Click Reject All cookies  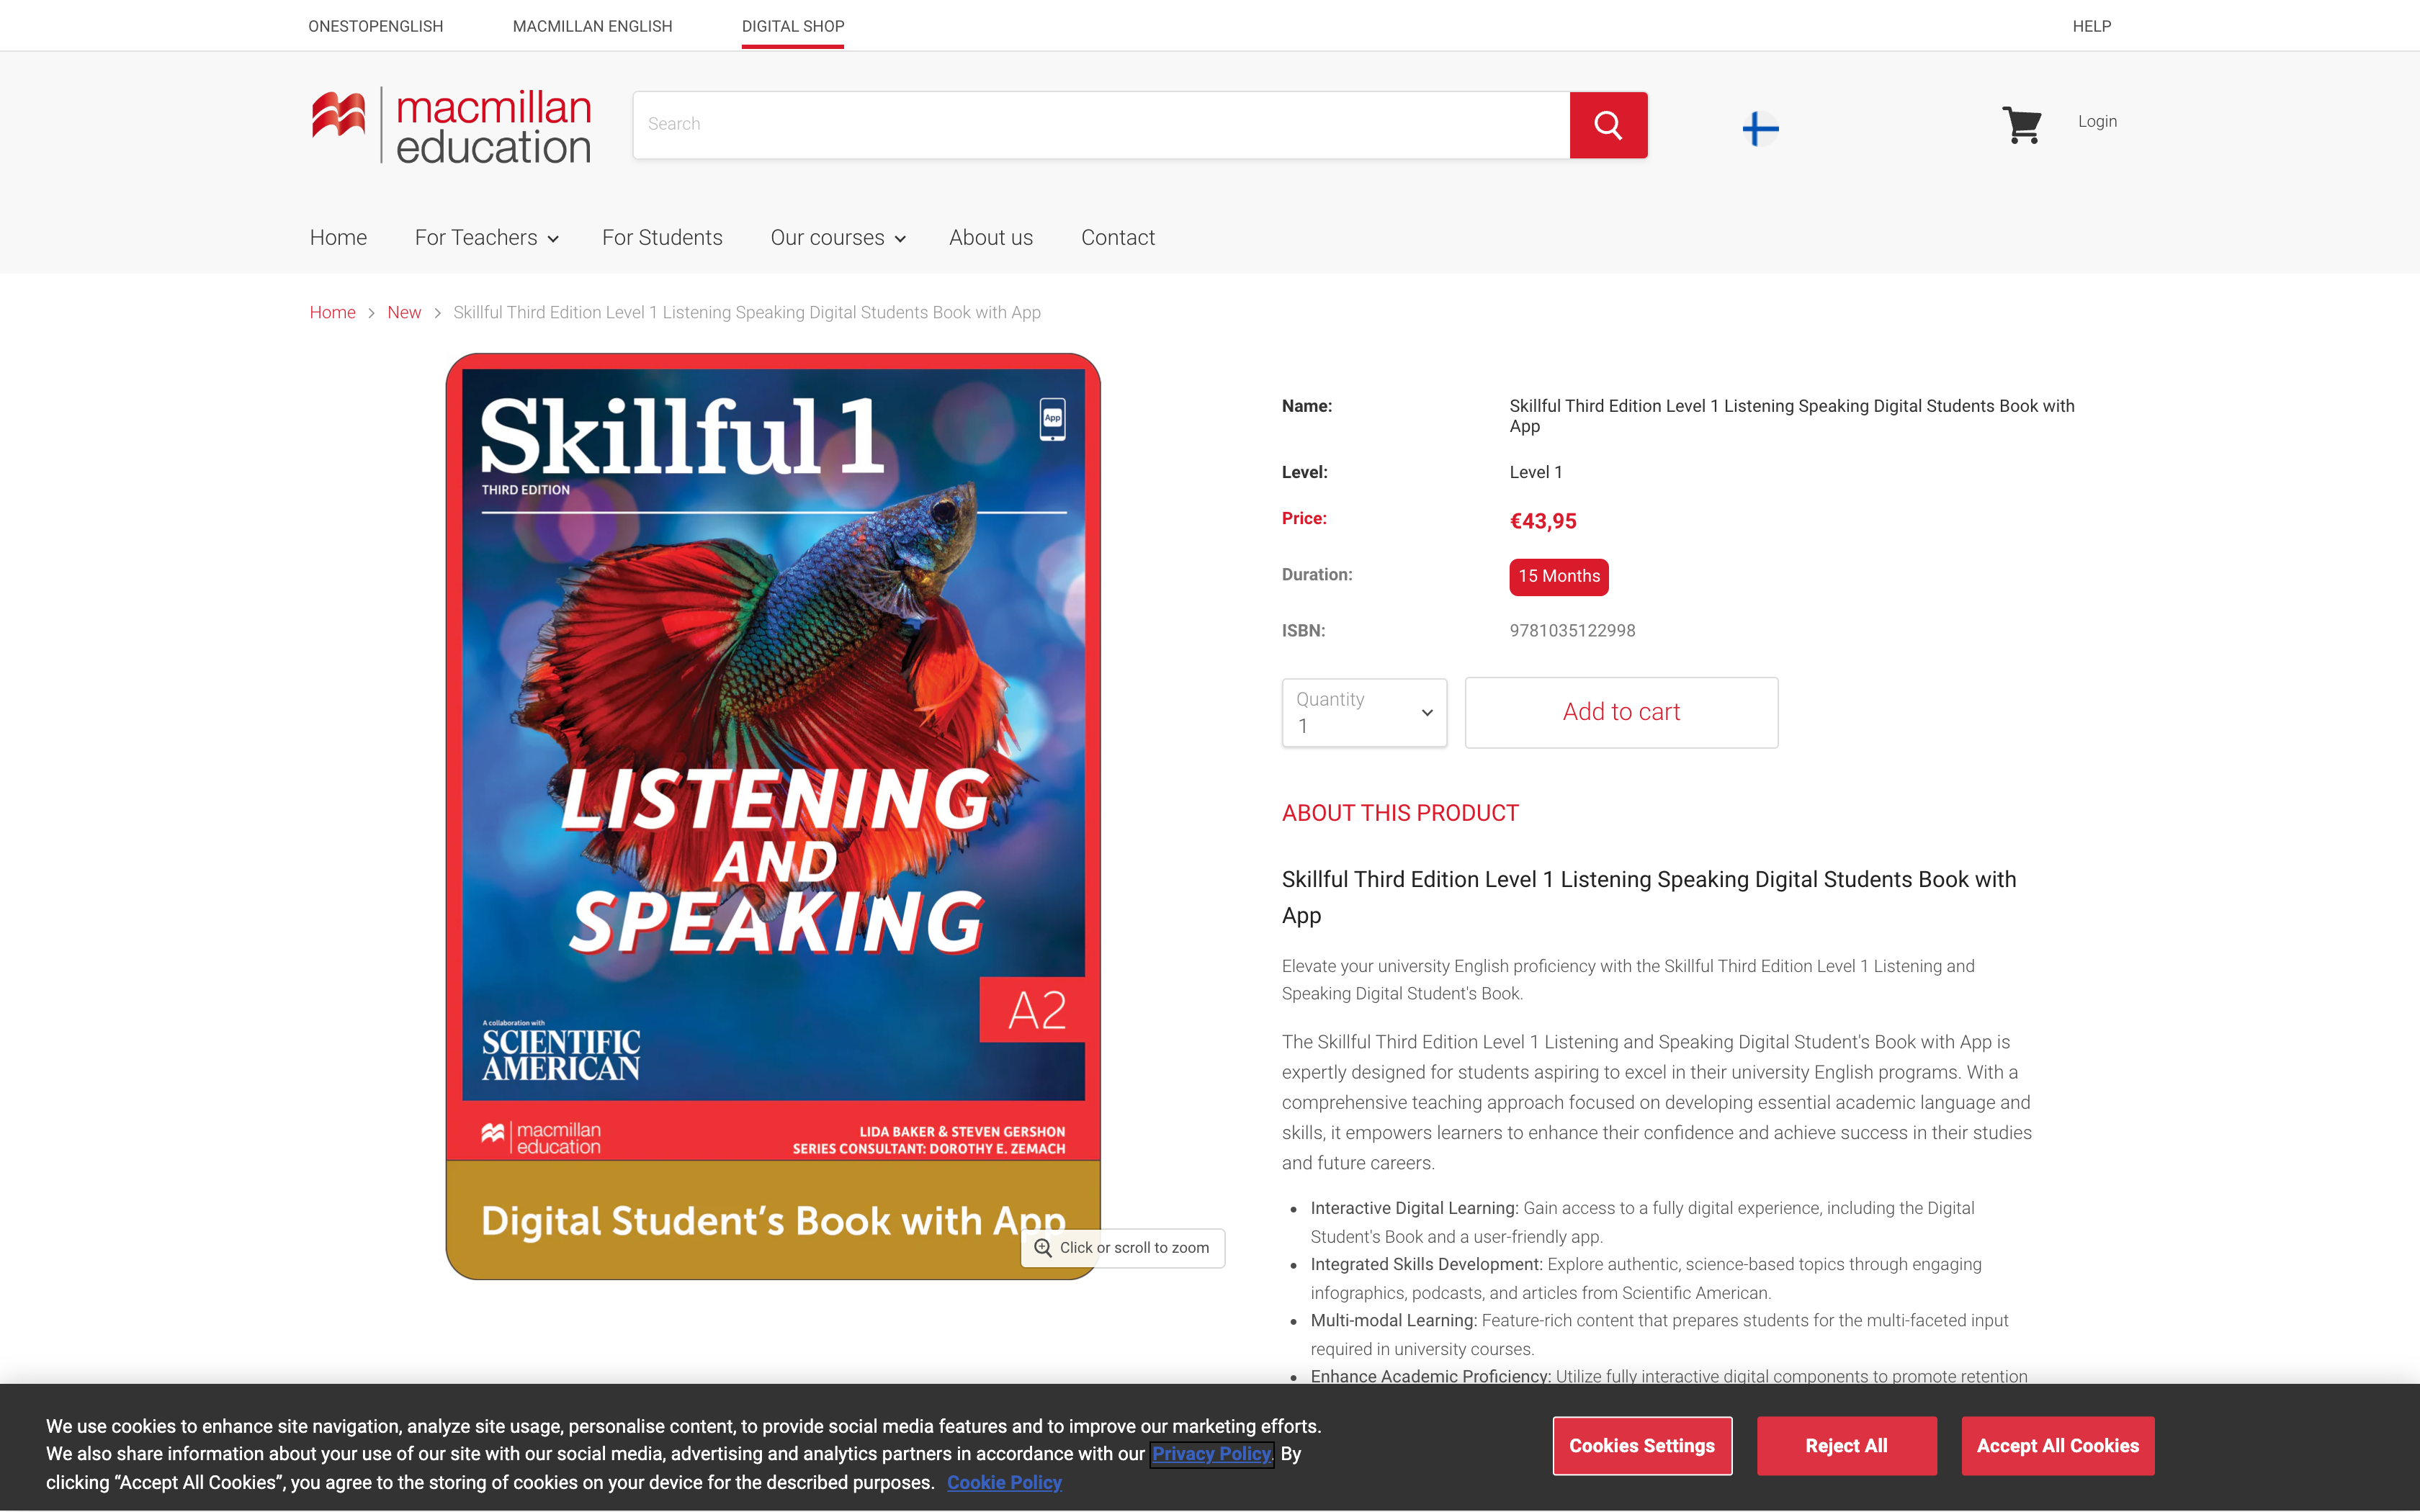click(1846, 1446)
